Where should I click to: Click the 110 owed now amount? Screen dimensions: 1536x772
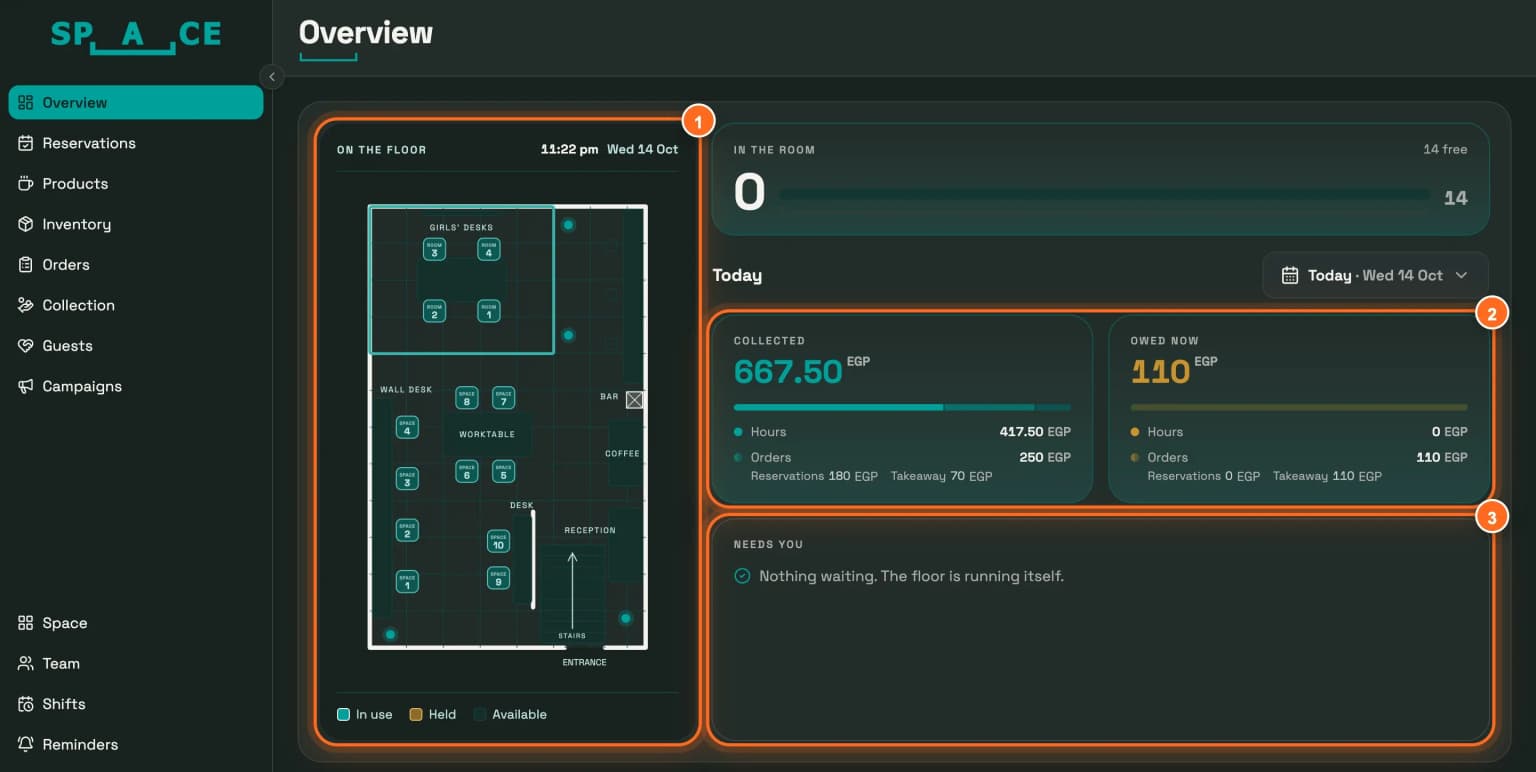pos(1160,372)
